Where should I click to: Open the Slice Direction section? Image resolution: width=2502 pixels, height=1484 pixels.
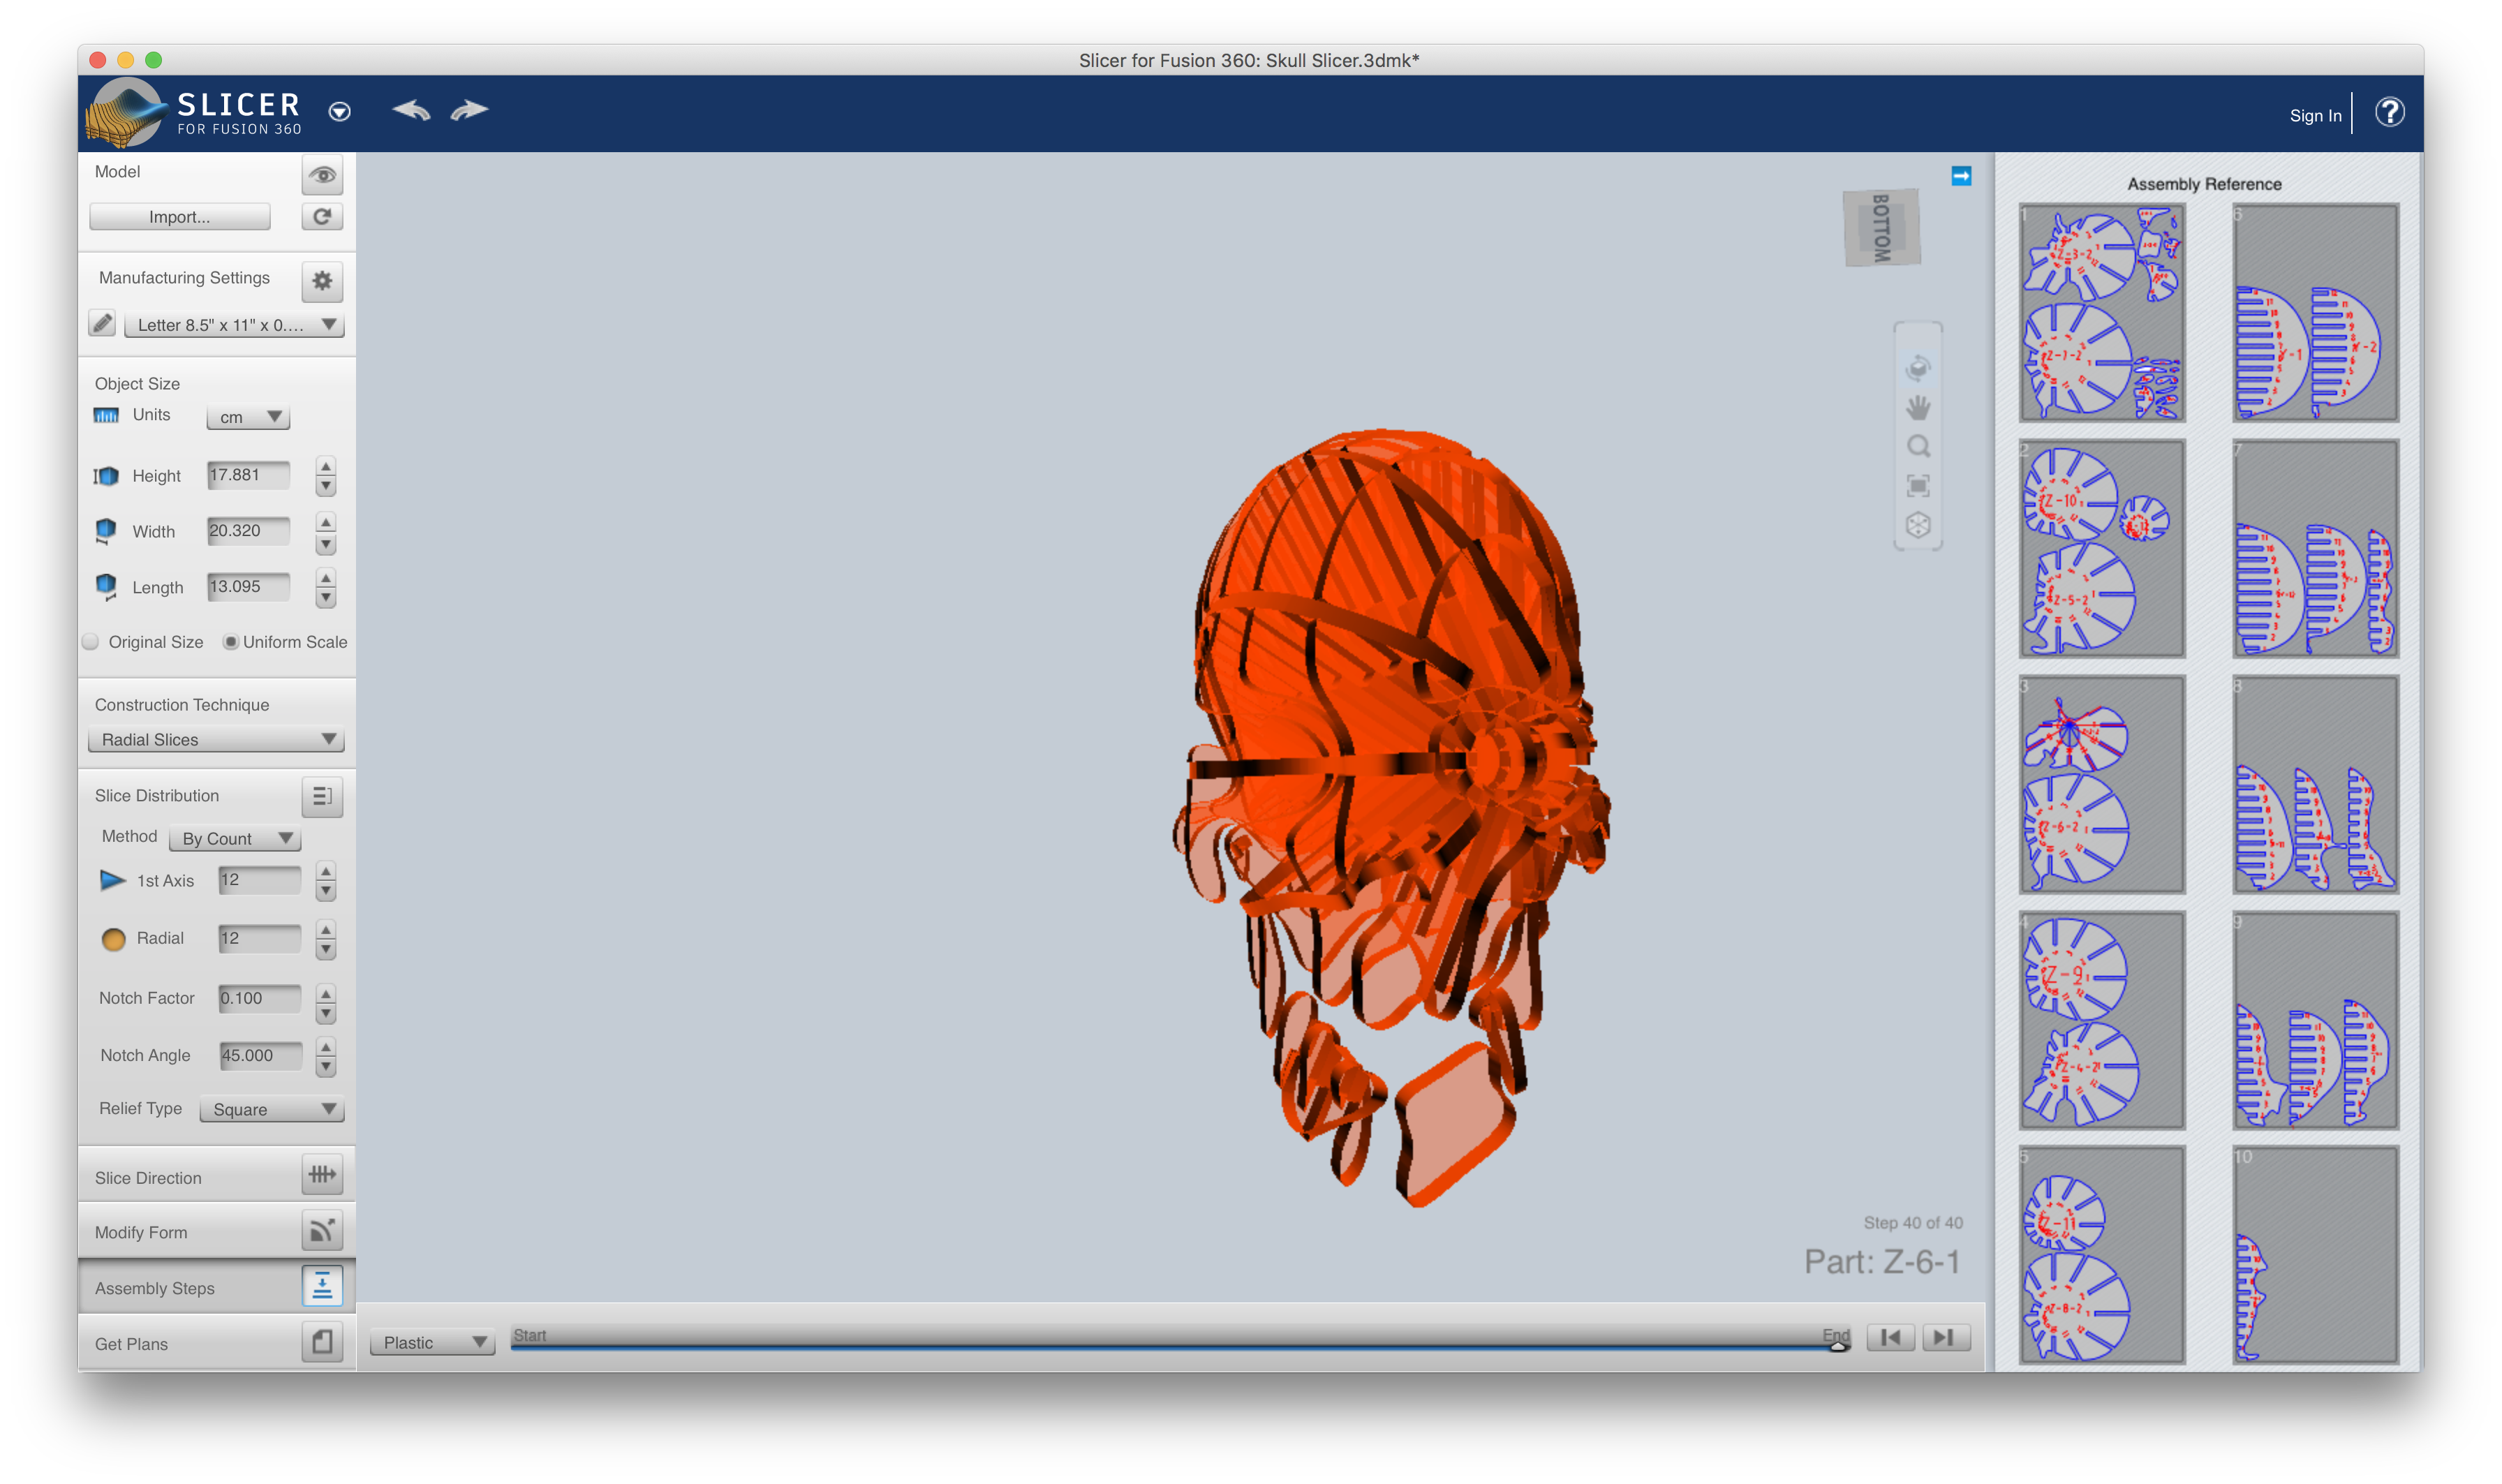point(217,1176)
